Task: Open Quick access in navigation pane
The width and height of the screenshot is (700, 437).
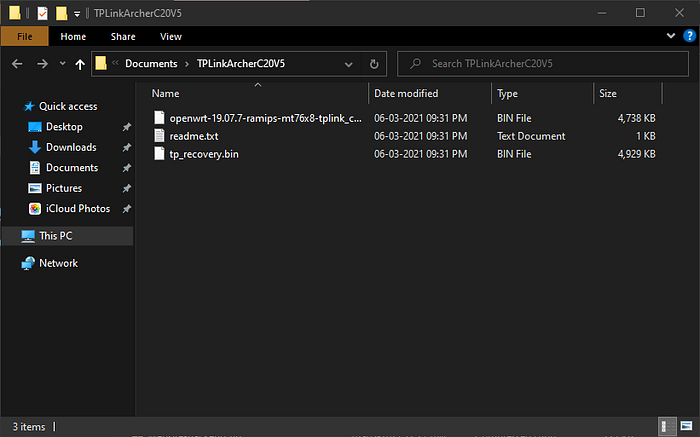Action: pos(68,106)
